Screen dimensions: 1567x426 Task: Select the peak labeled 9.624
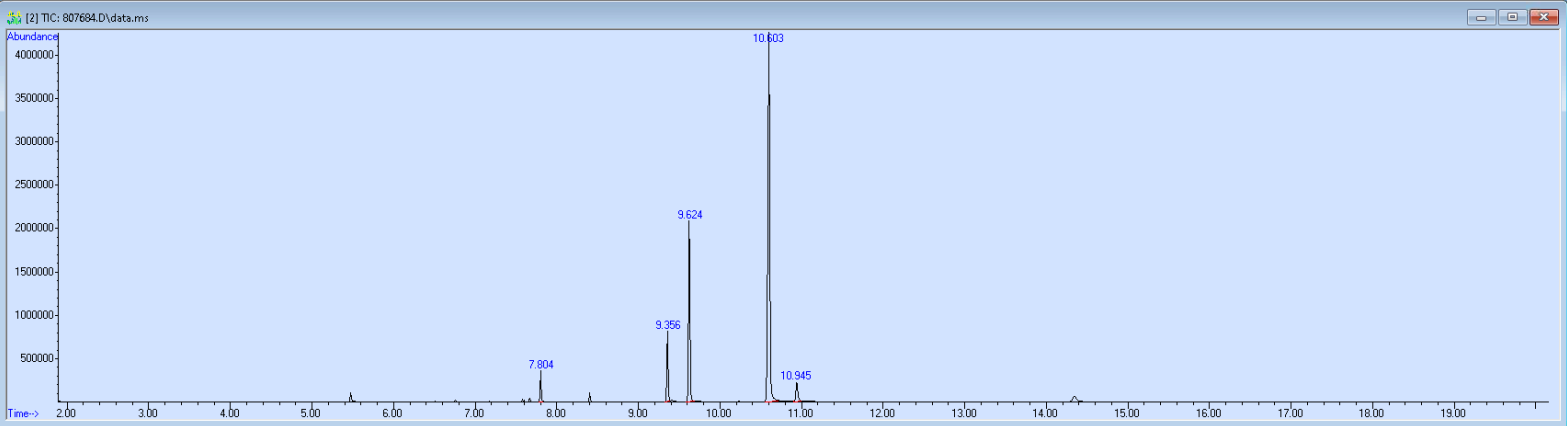[x=690, y=215]
